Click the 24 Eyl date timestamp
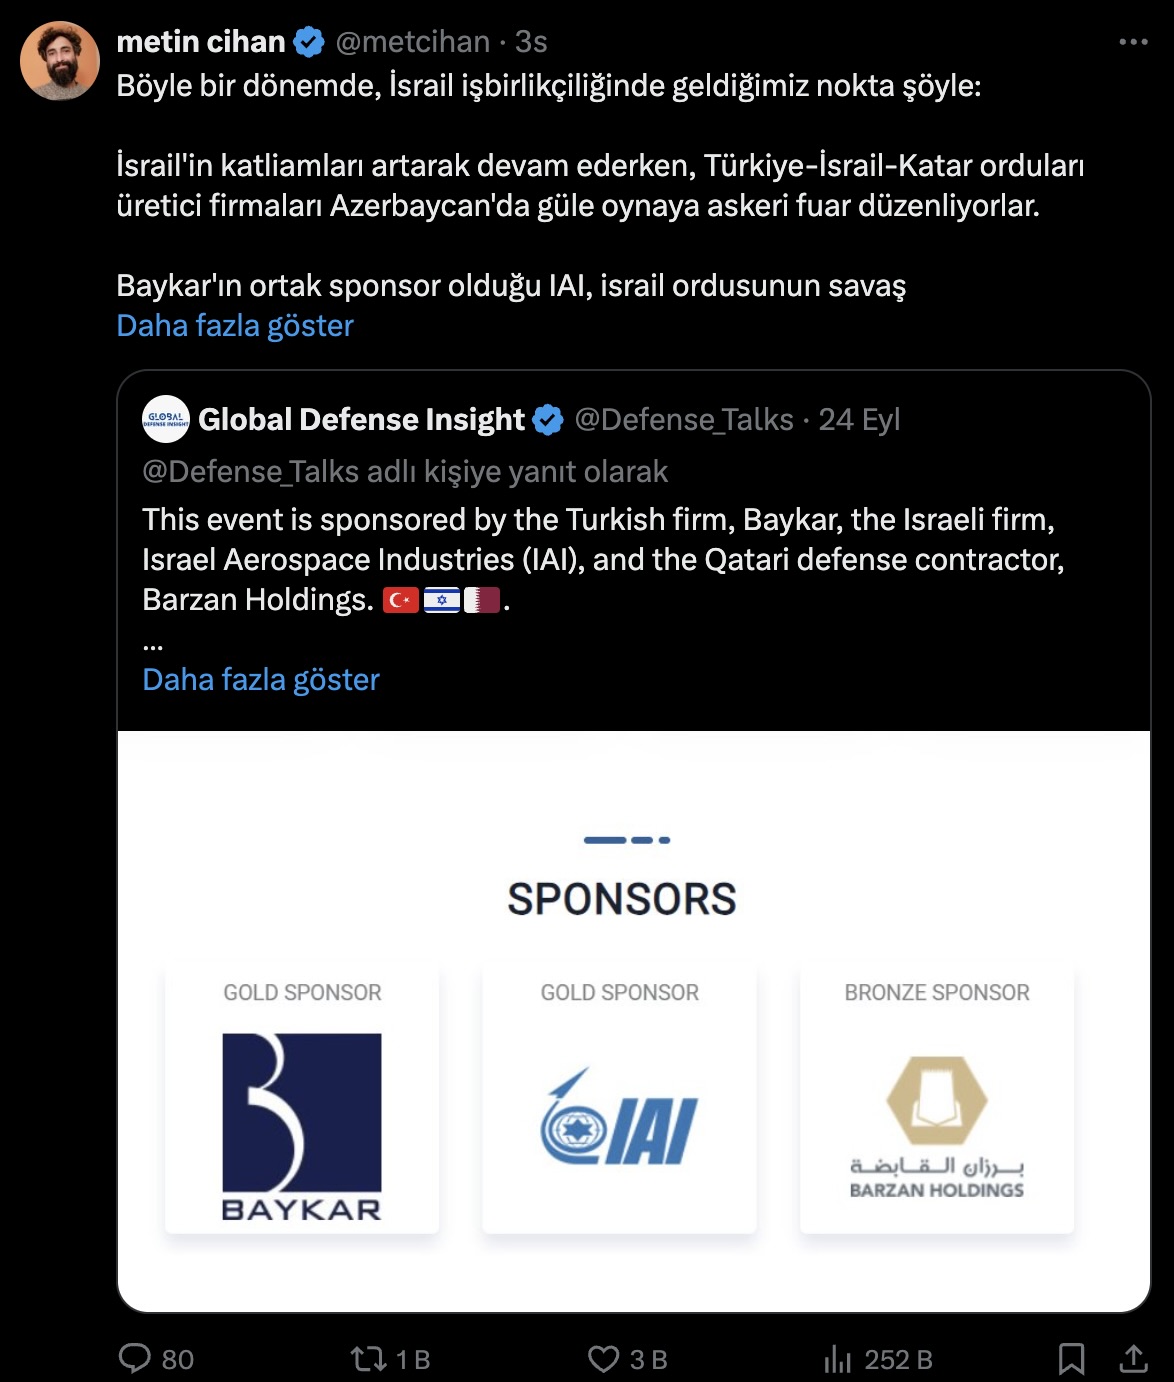The image size is (1174, 1382). click(859, 420)
